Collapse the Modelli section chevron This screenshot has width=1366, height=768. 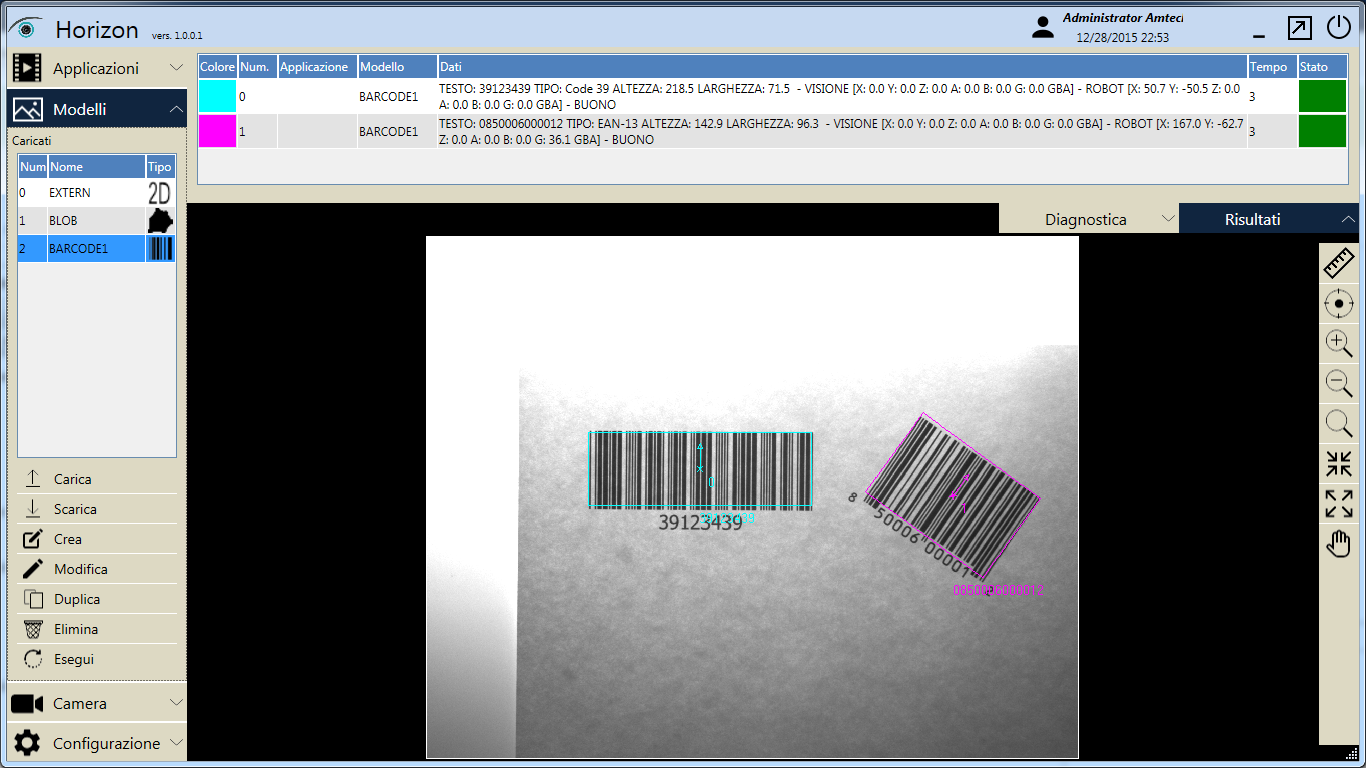tap(177, 108)
